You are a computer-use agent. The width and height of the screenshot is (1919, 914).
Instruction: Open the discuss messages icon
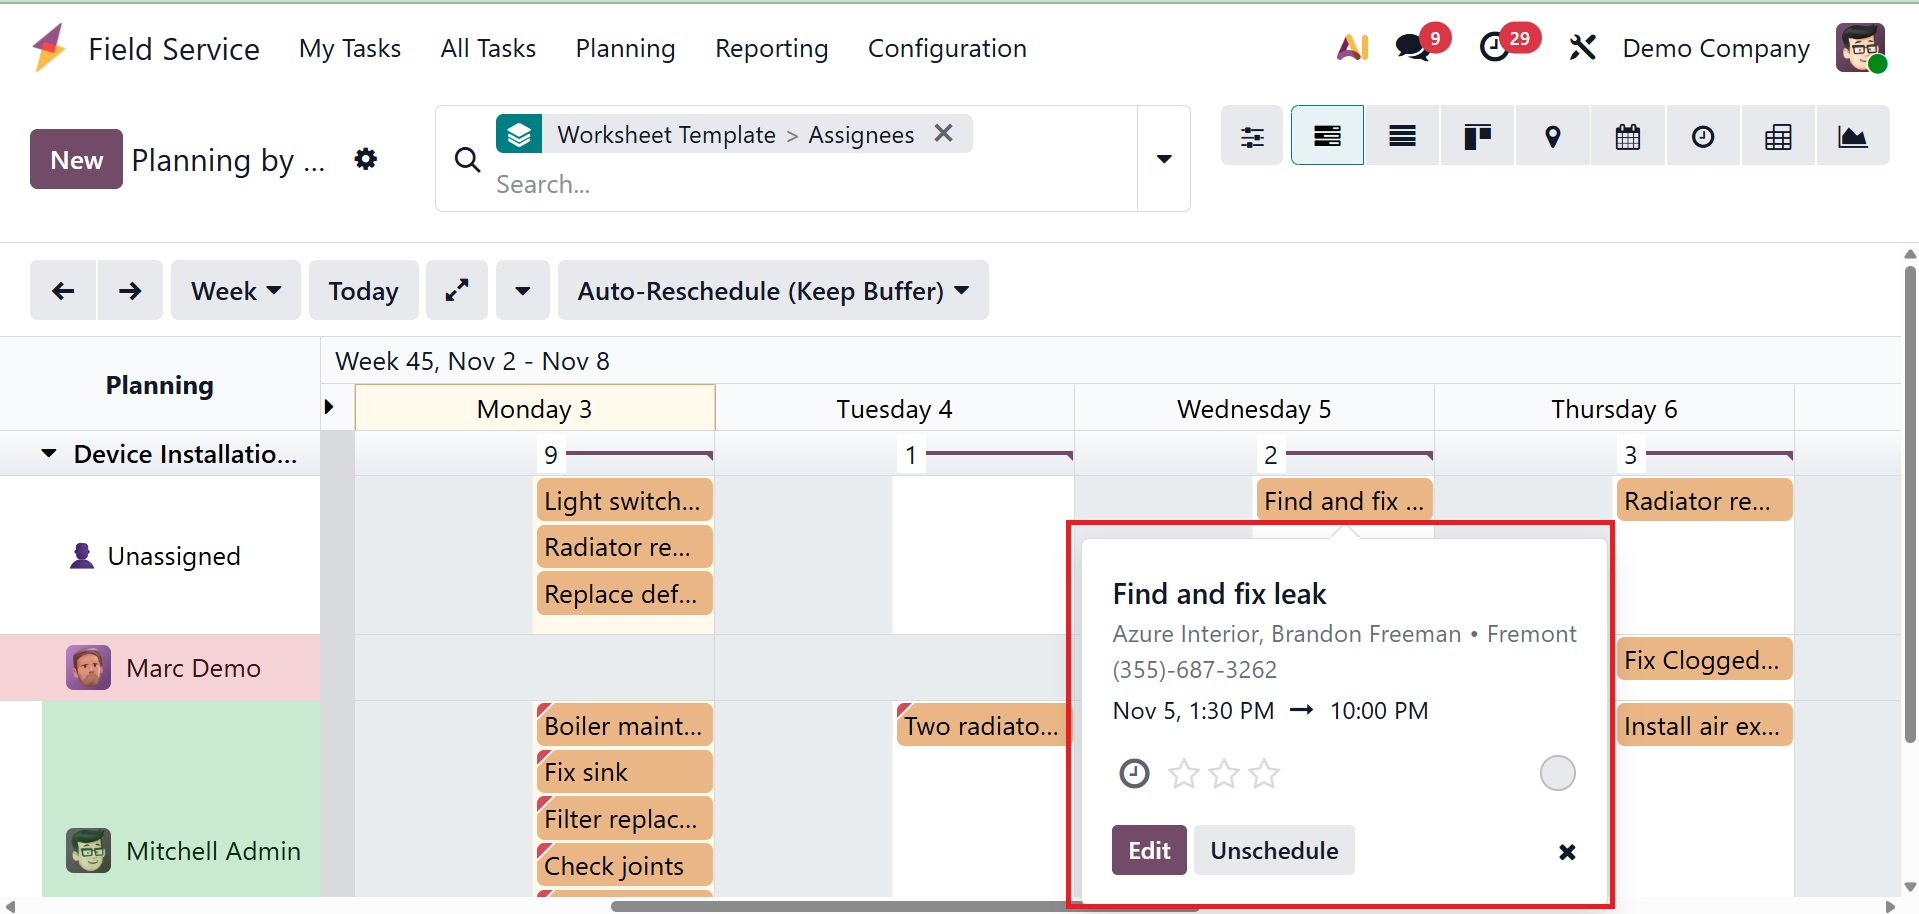[x=1413, y=47]
